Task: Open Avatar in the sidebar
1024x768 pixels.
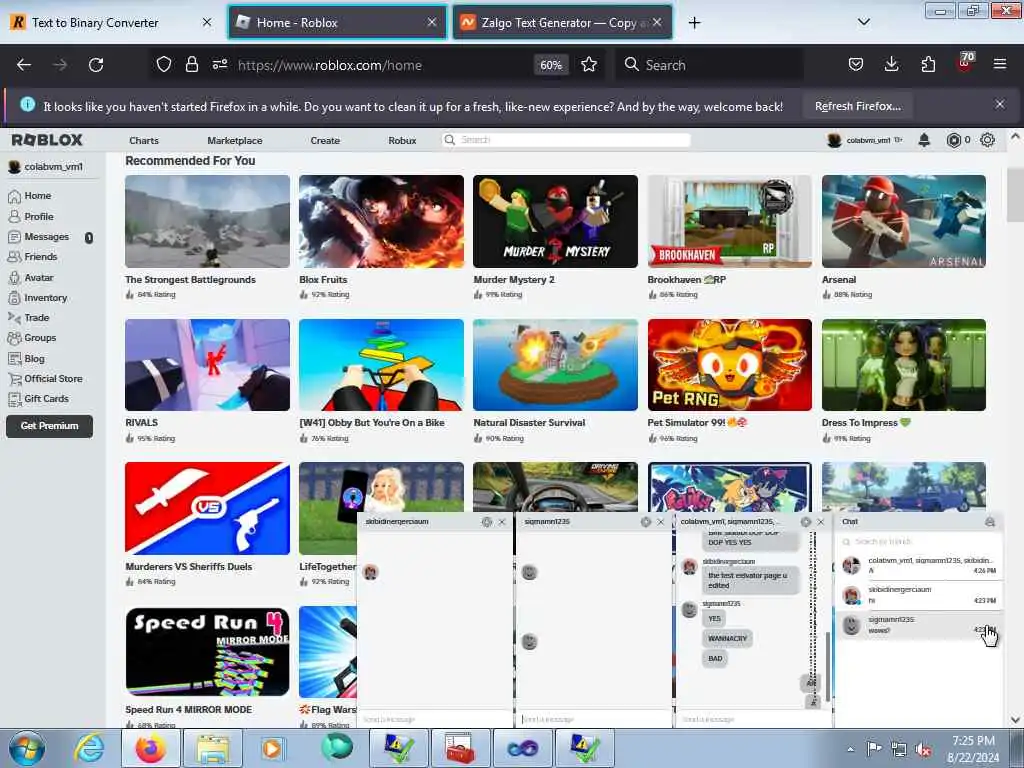Action: click(39, 278)
